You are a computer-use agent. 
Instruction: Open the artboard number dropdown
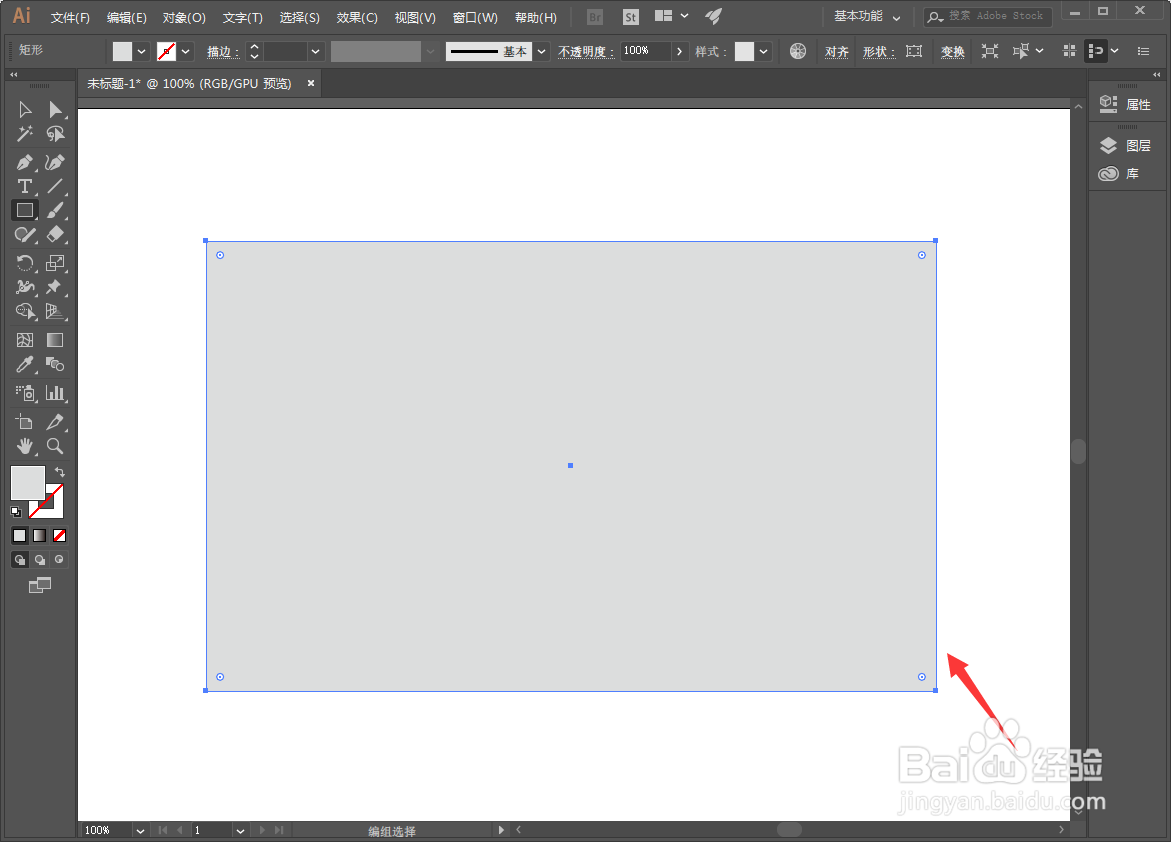(x=240, y=830)
